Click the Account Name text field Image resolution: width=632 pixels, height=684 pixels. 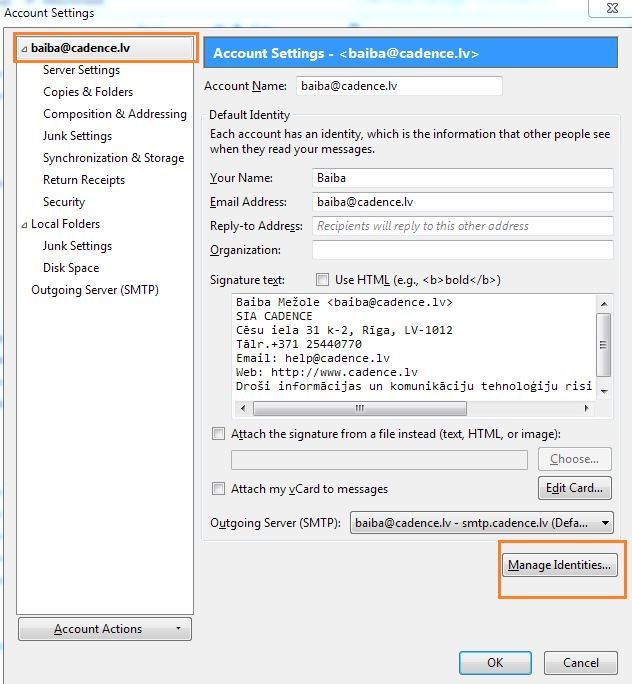pyautogui.click(x=398, y=86)
